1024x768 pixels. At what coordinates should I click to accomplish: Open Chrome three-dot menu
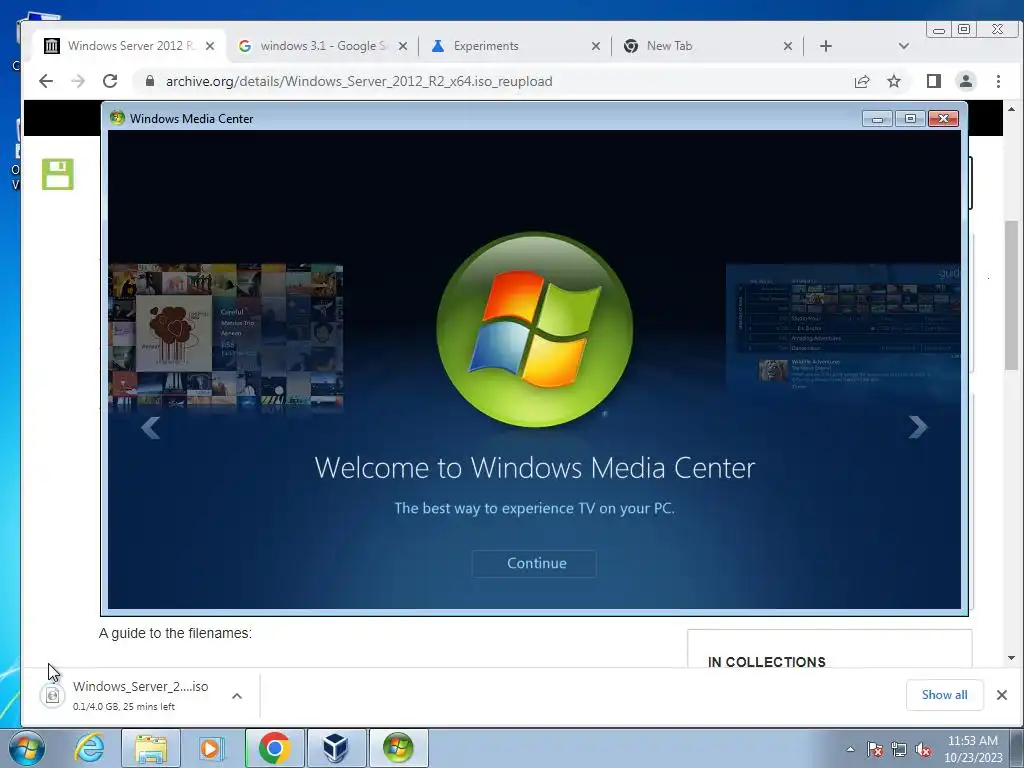[x=998, y=81]
